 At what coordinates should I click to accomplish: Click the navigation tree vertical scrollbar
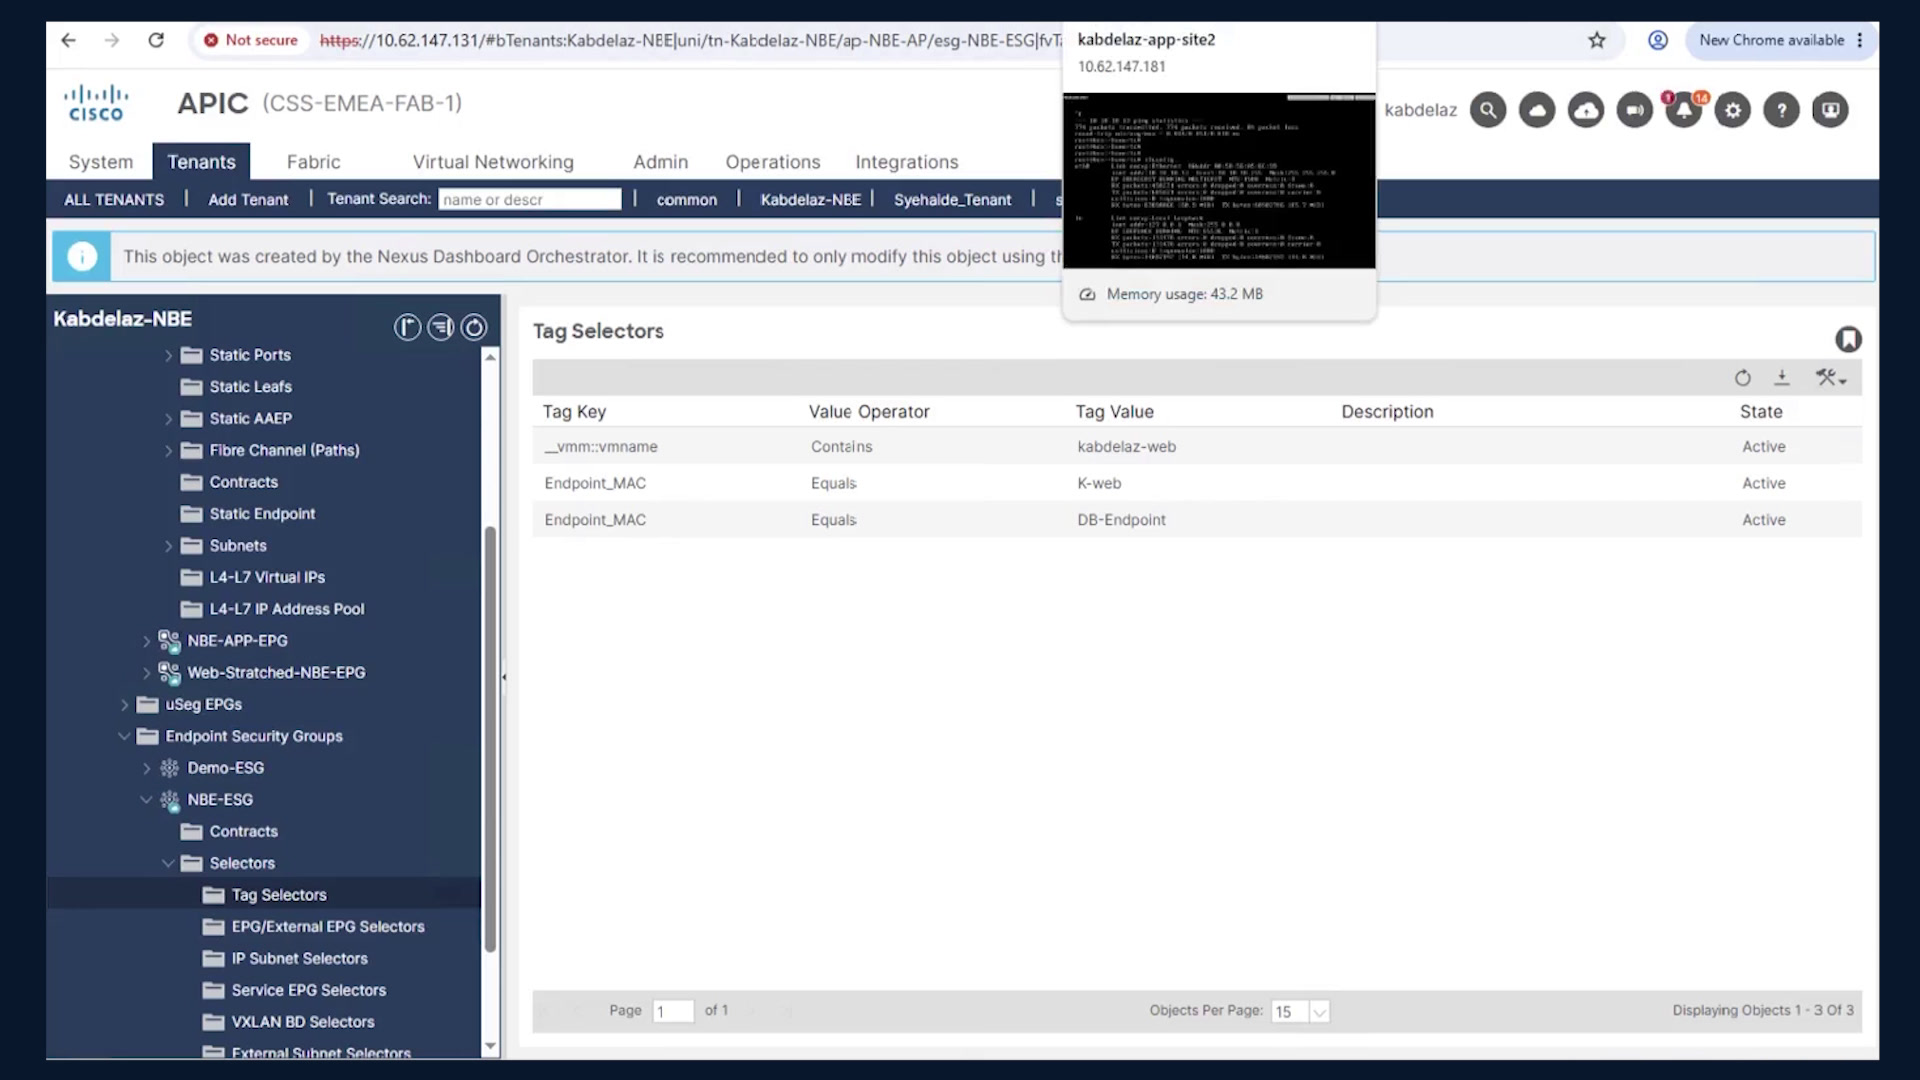tap(490, 740)
